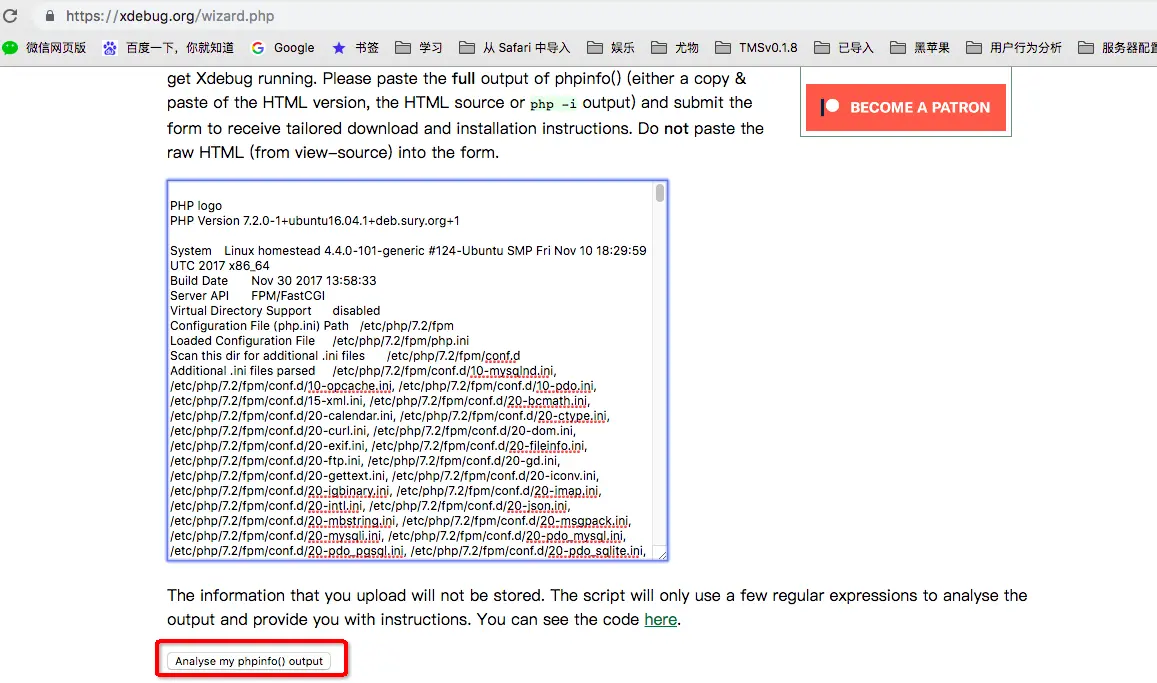Screen dimensions: 1157x683
Task: Open the 'here' source code link
Action: 660,620
